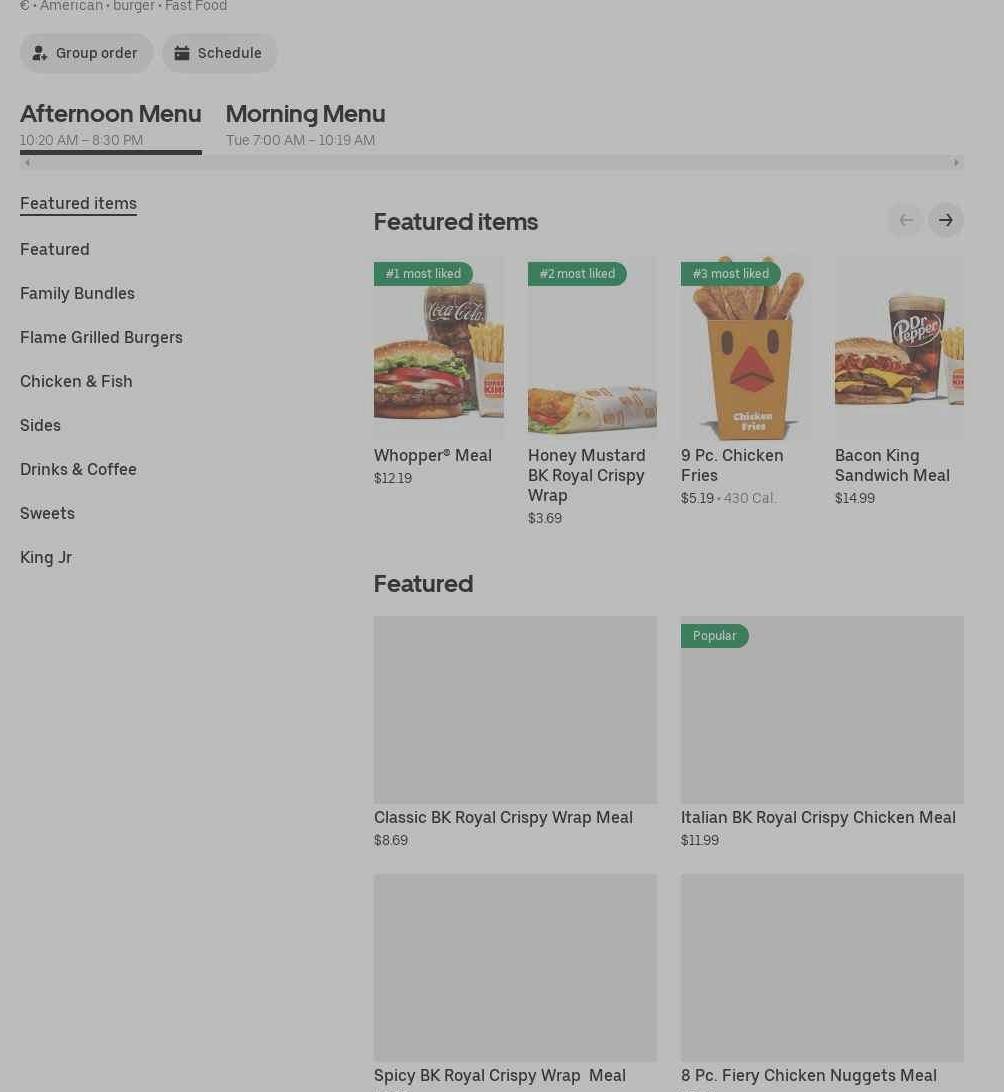Select Featured items in the sidebar

pyautogui.click(x=78, y=203)
